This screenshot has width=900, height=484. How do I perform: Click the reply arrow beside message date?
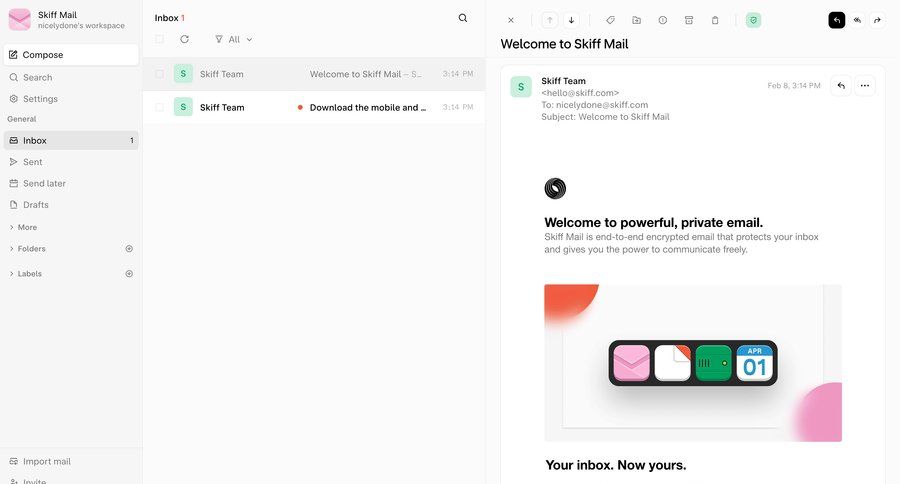(841, 86)
